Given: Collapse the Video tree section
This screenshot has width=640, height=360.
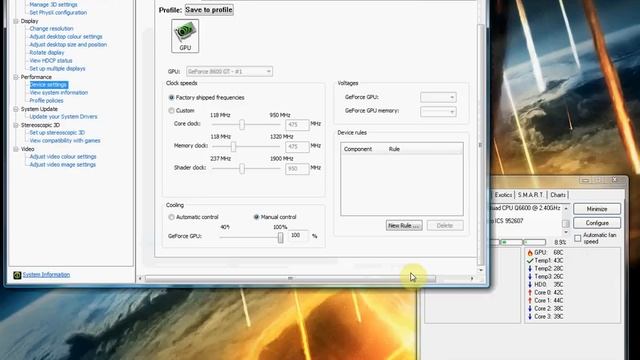Looking at the screenshot, I should (x=16, y=149).
